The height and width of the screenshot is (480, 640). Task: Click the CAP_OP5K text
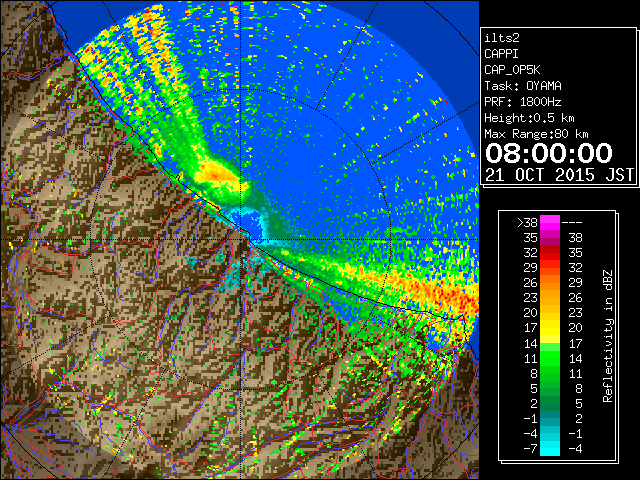[512, 70]
